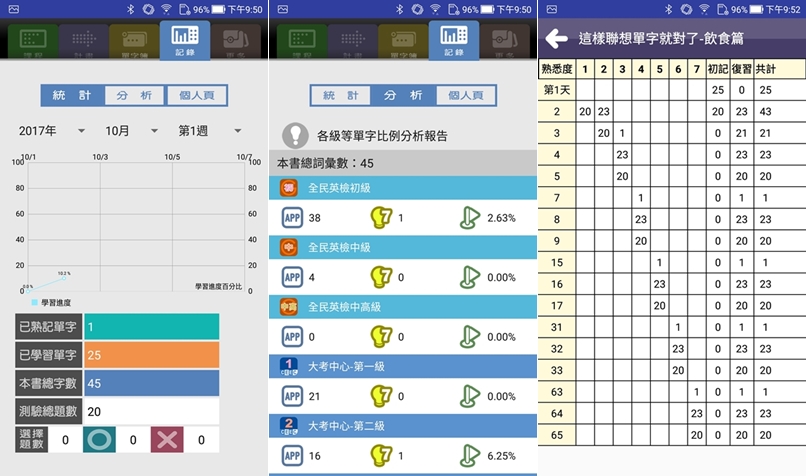The width and height of the screenshot is (806, 476).
Task: Tap the 復習 column header
Action: [x=741, y=69]
